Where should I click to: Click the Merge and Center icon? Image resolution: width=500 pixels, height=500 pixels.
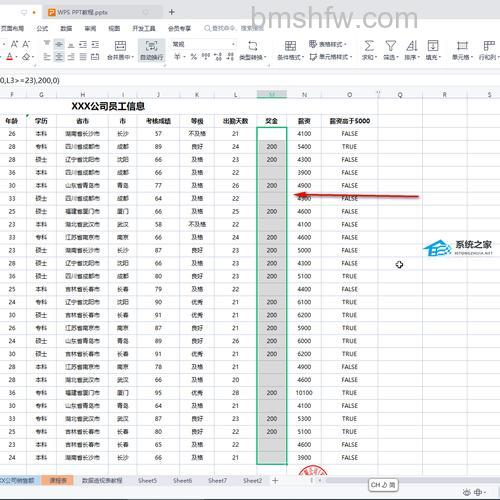pyautogui.click(x=120, y=46)
